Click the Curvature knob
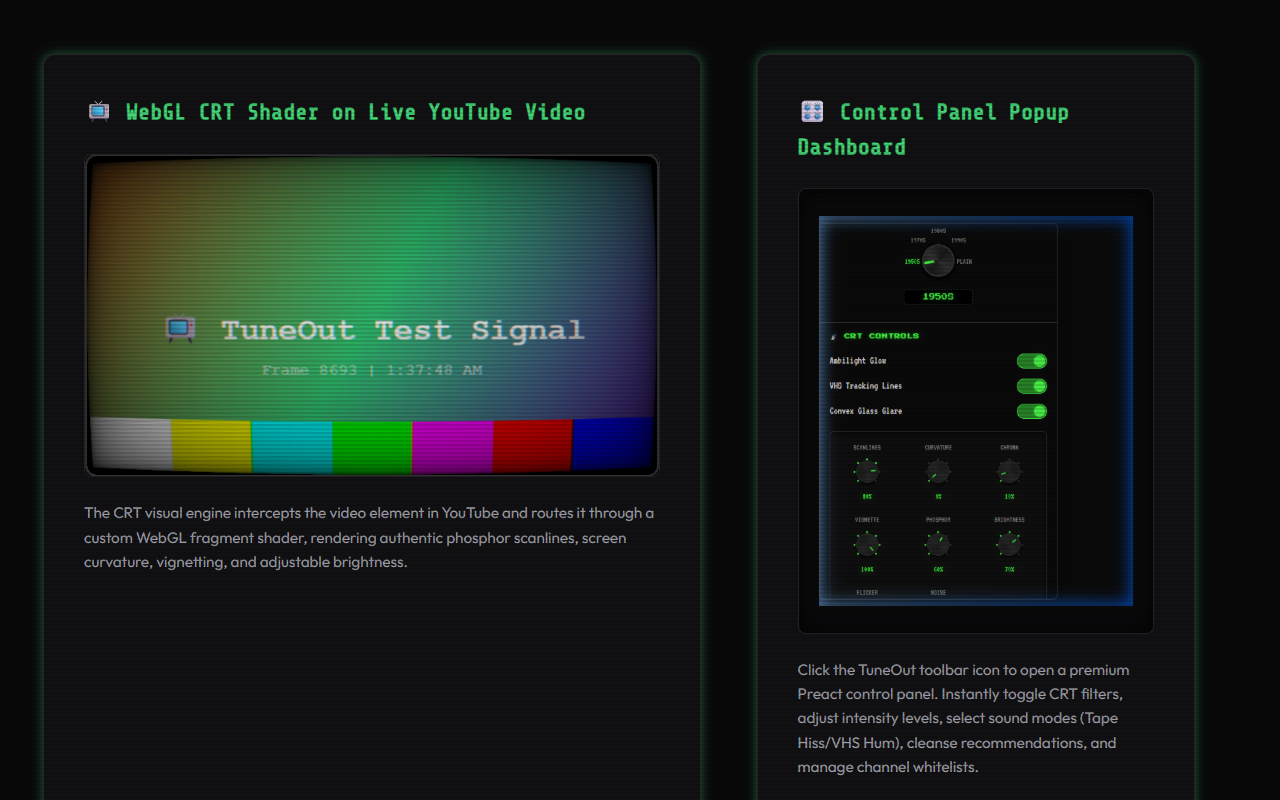The width and height of the screenshot is (1280, 800). coord(938,472)
